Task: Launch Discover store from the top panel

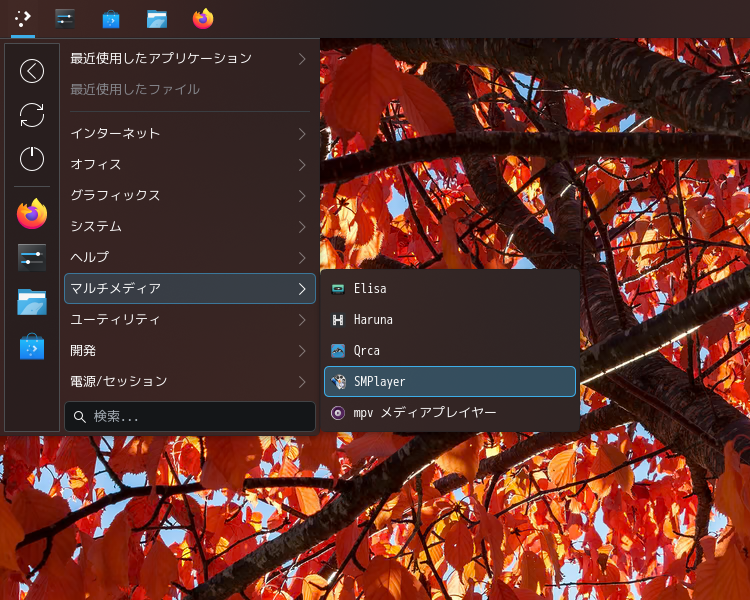Action: tap(111, 19)
